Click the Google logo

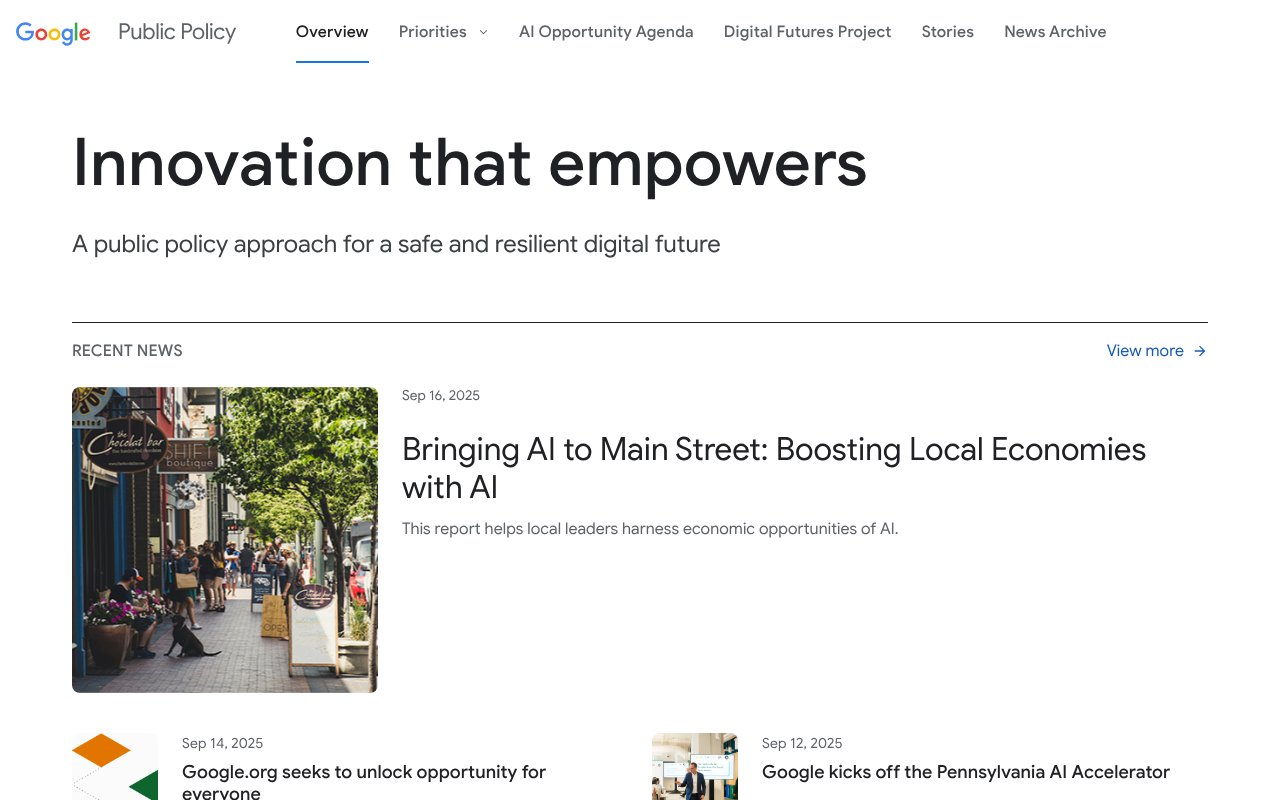[53, 32]
